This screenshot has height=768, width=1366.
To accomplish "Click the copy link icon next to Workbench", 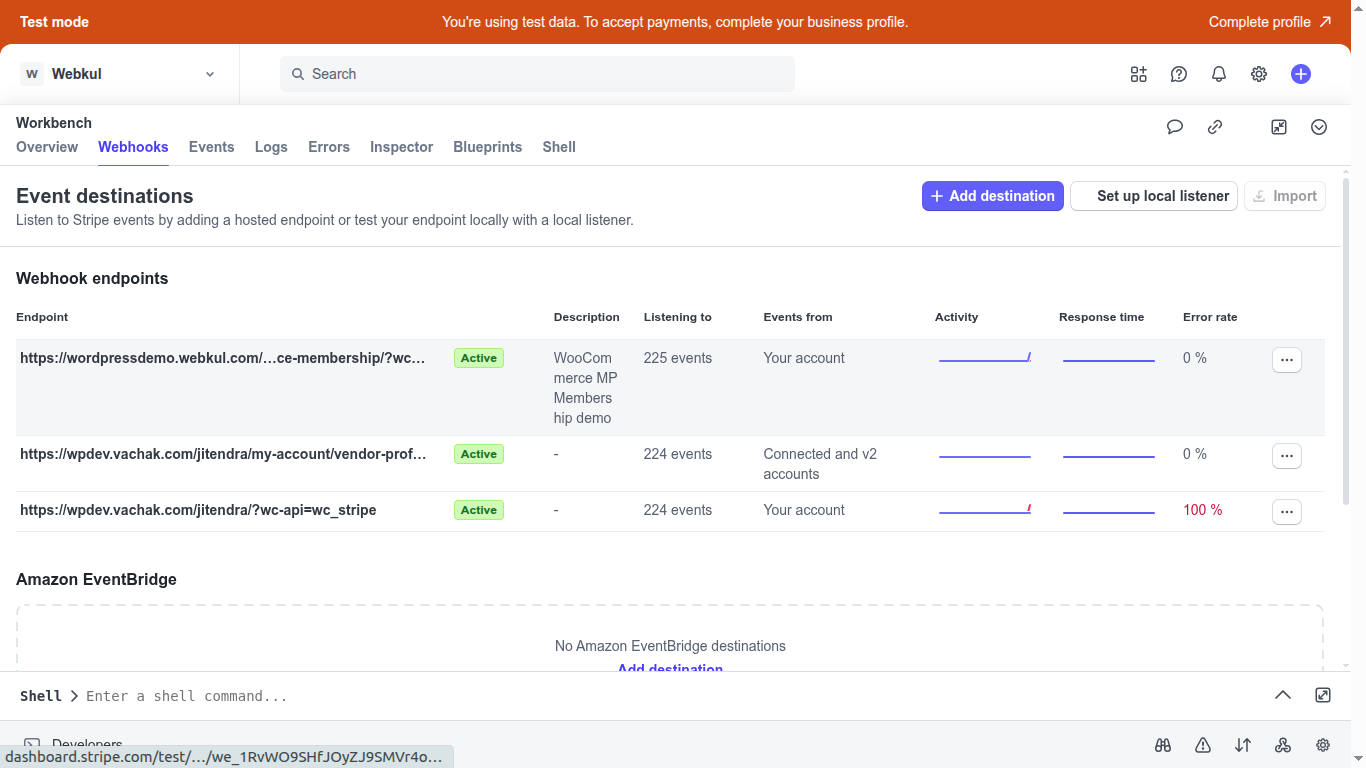I will (1215, 127).
